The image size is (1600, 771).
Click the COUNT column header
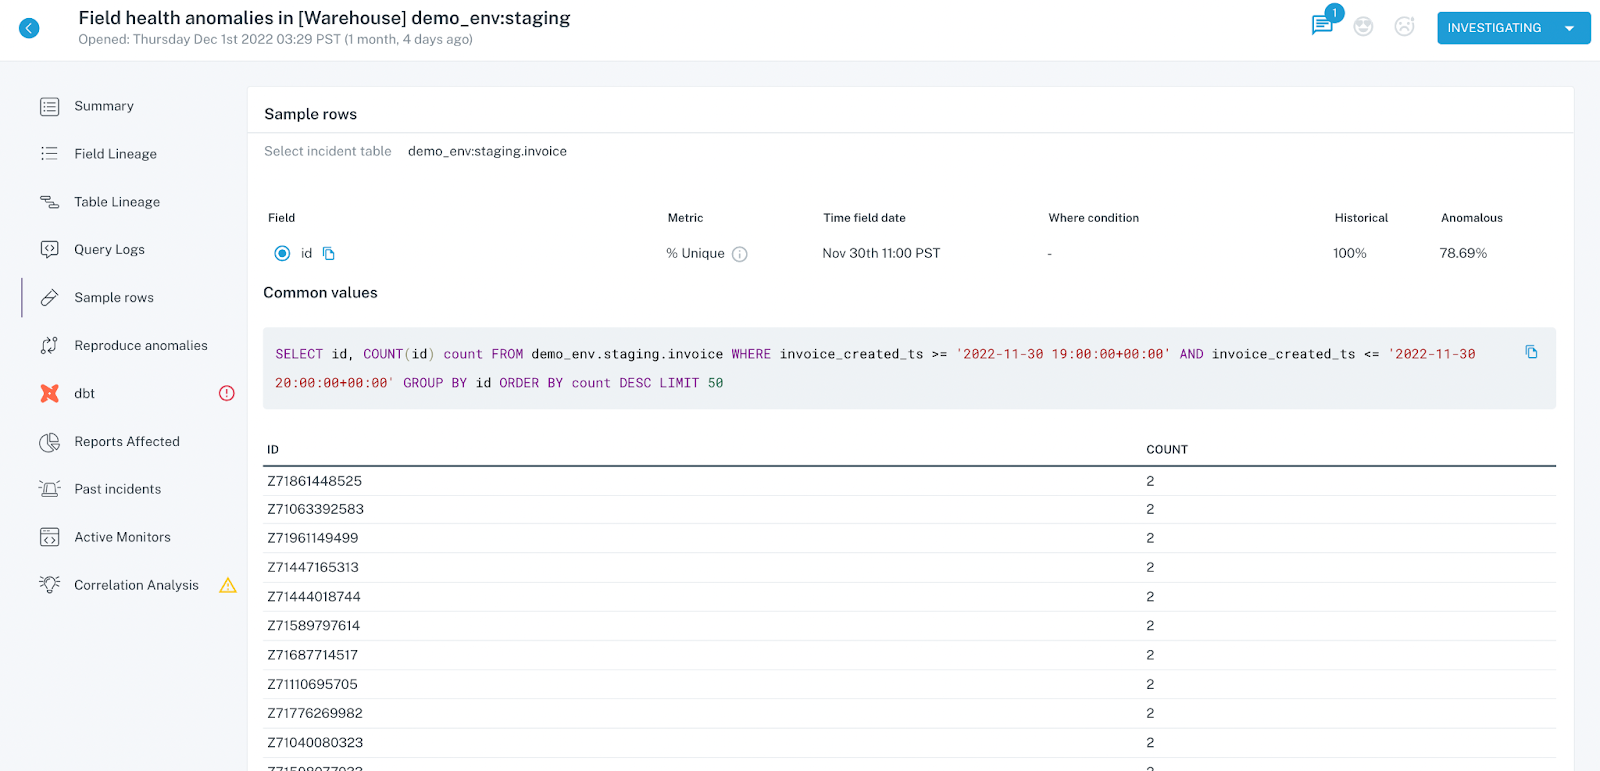tap(1167, 450)
